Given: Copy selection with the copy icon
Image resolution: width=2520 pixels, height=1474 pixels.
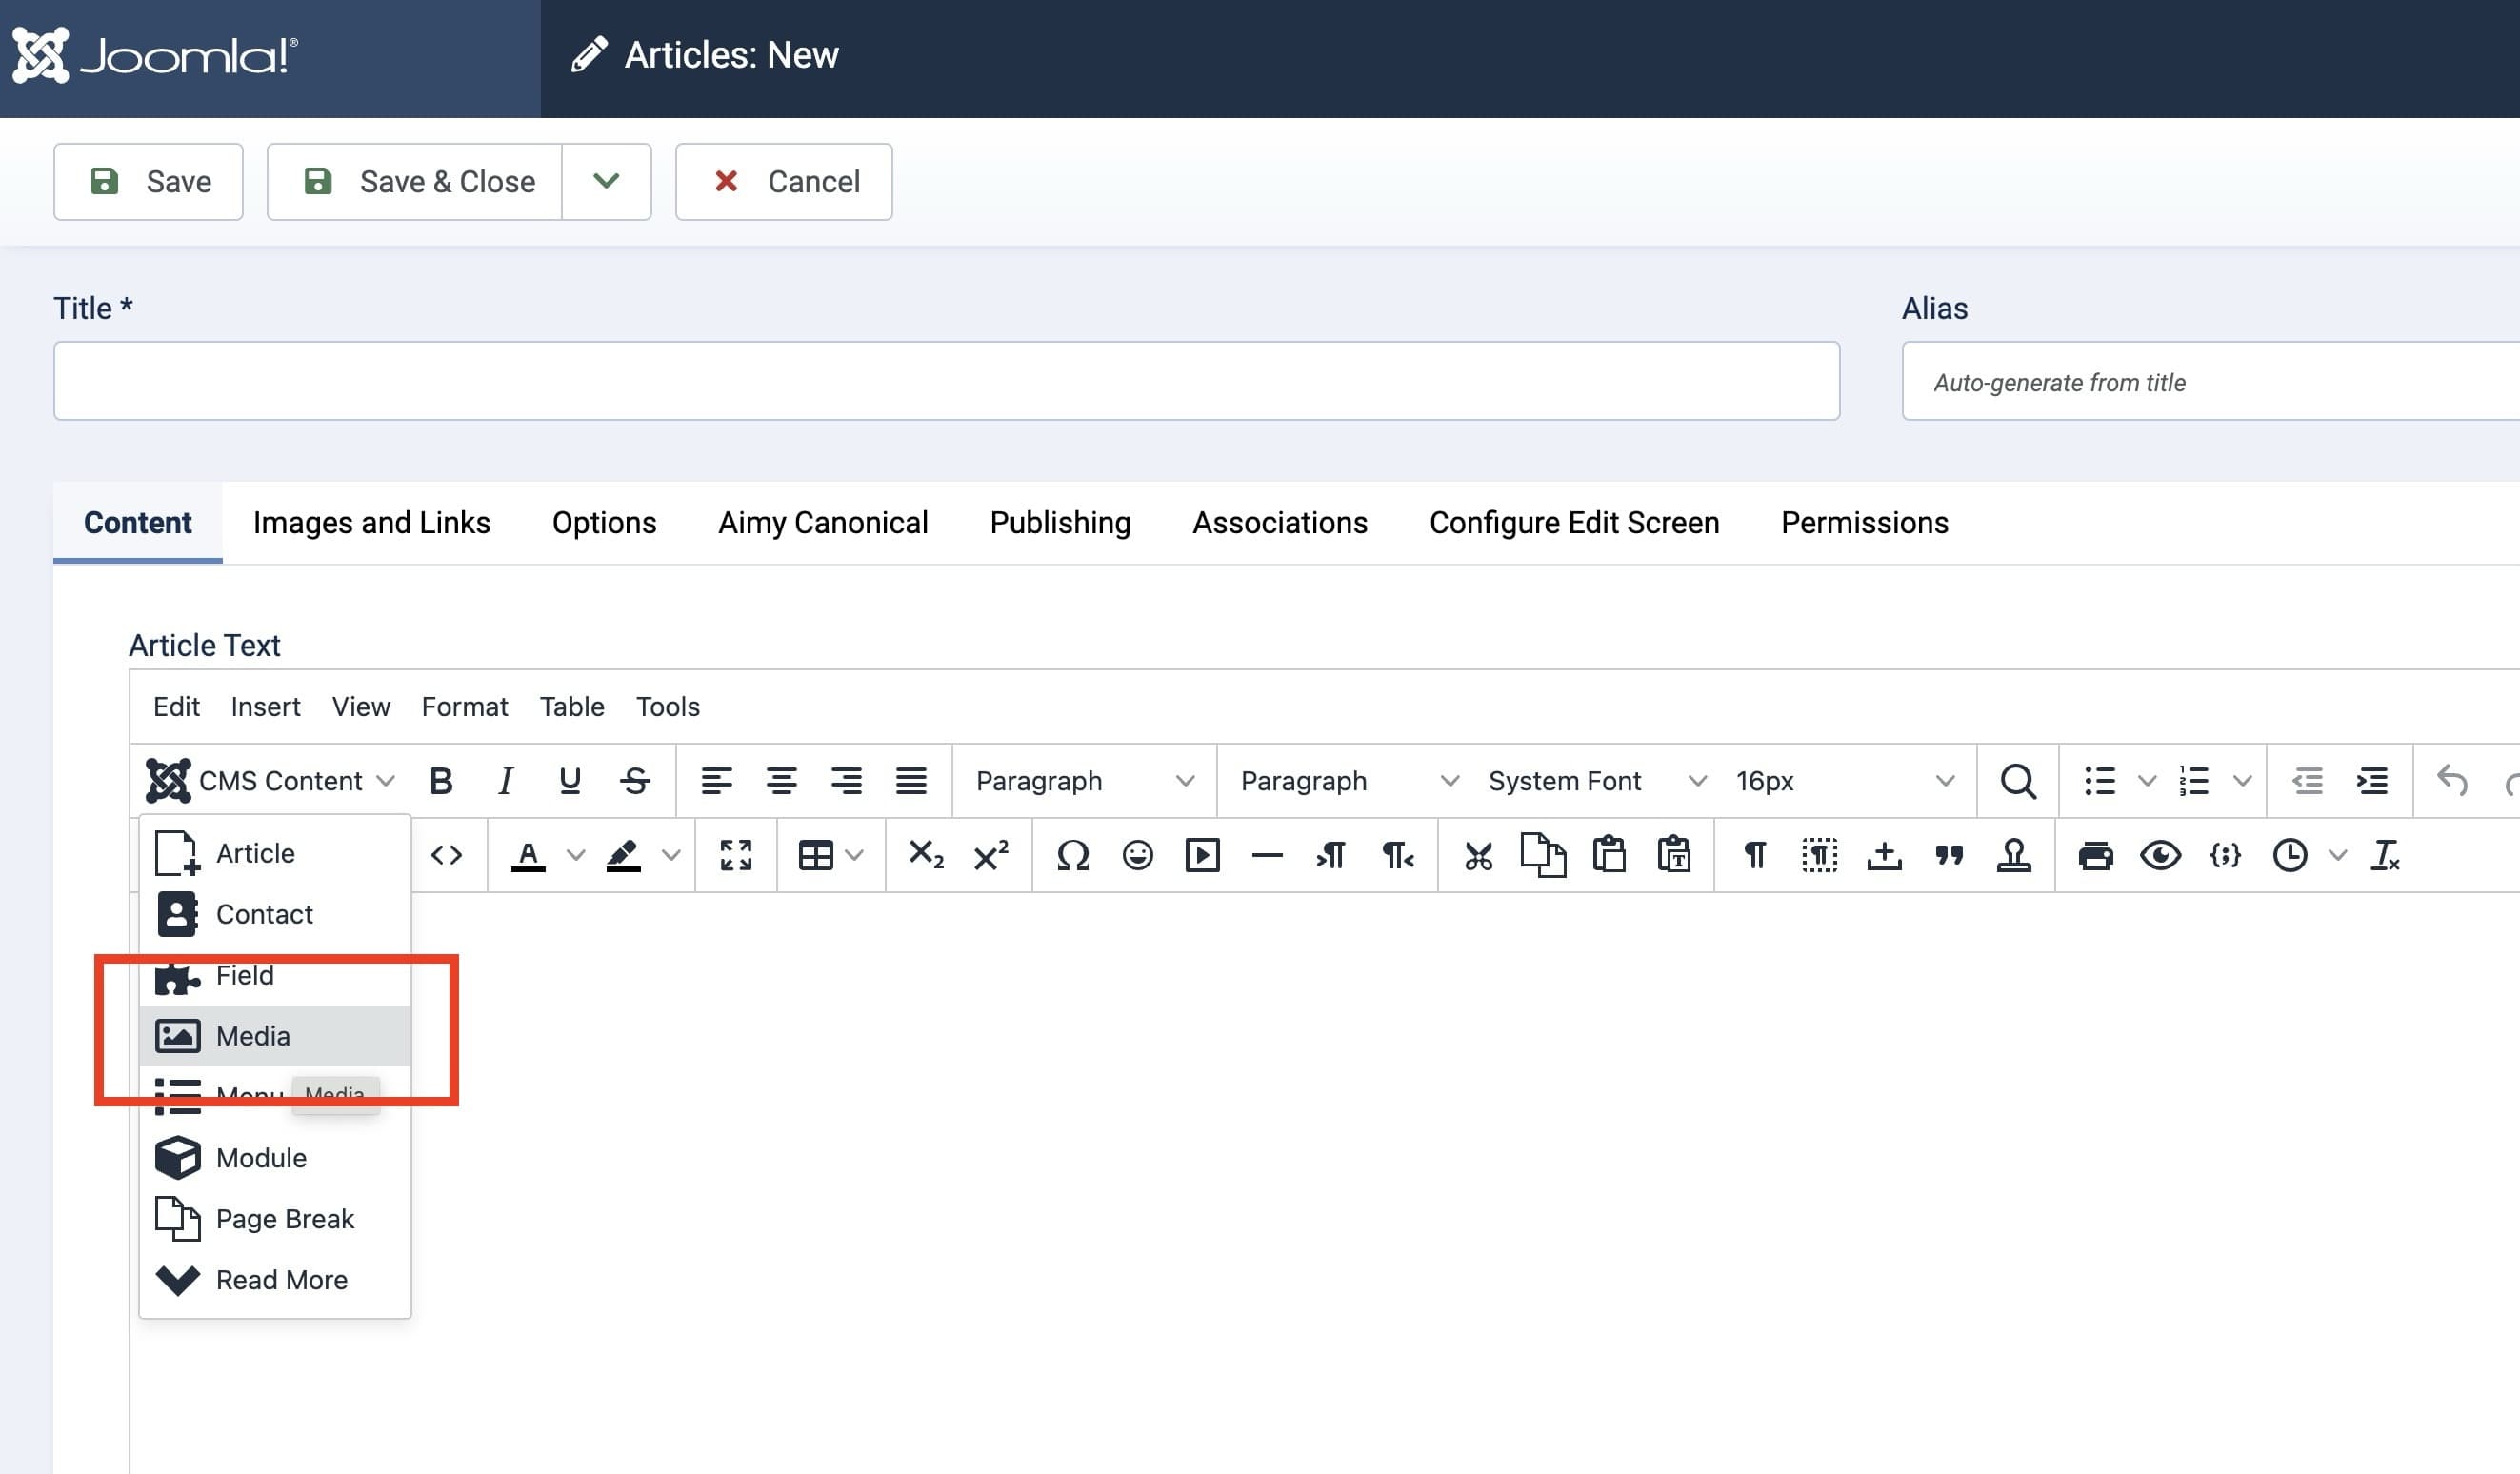Looking at the screenshot, I should coord(1543,855).
